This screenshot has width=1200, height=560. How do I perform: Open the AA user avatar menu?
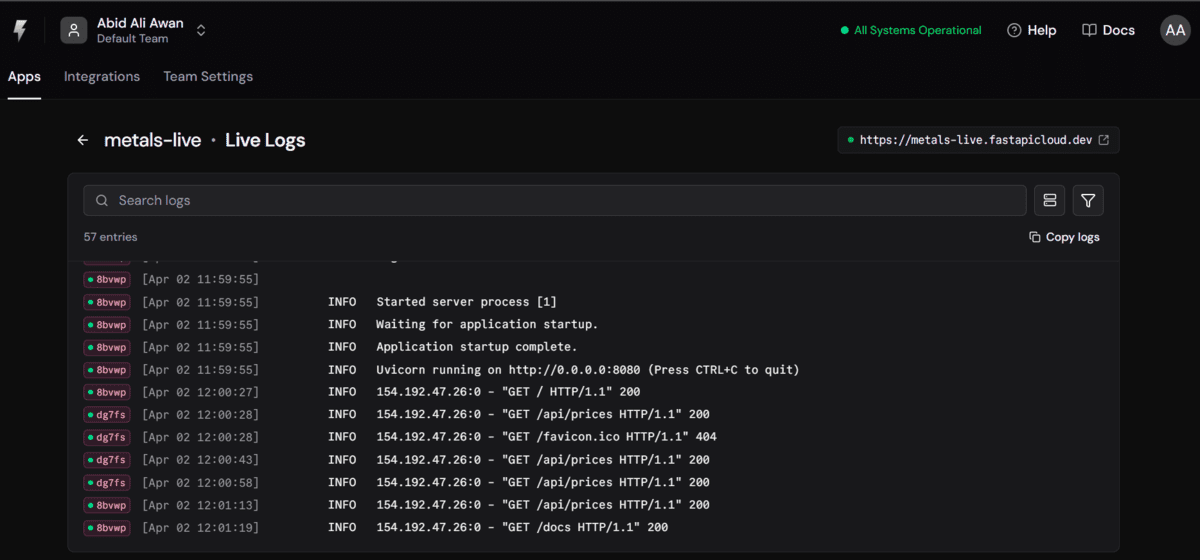point(1175,30)
